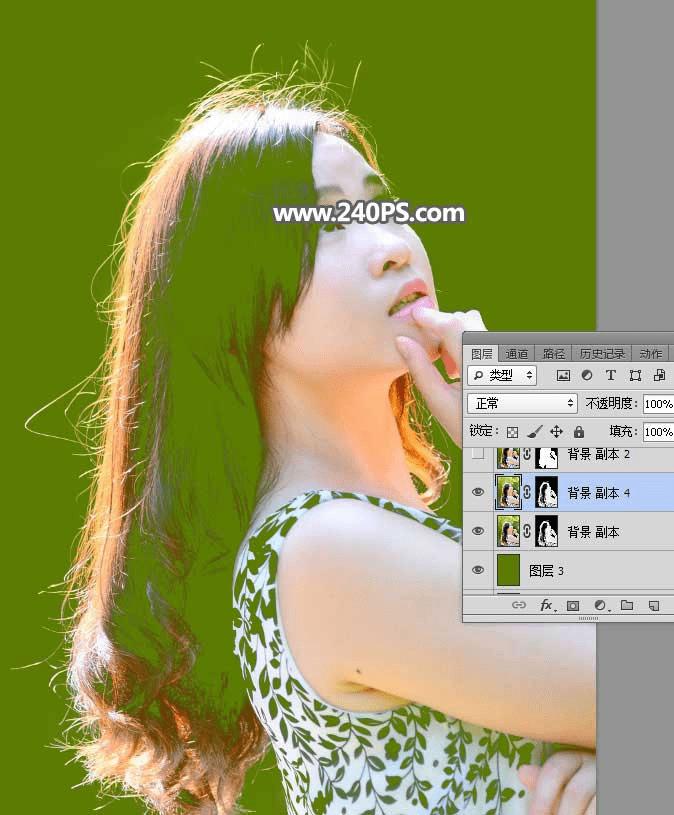Lock layer position icon

click(x=556, y=432)
